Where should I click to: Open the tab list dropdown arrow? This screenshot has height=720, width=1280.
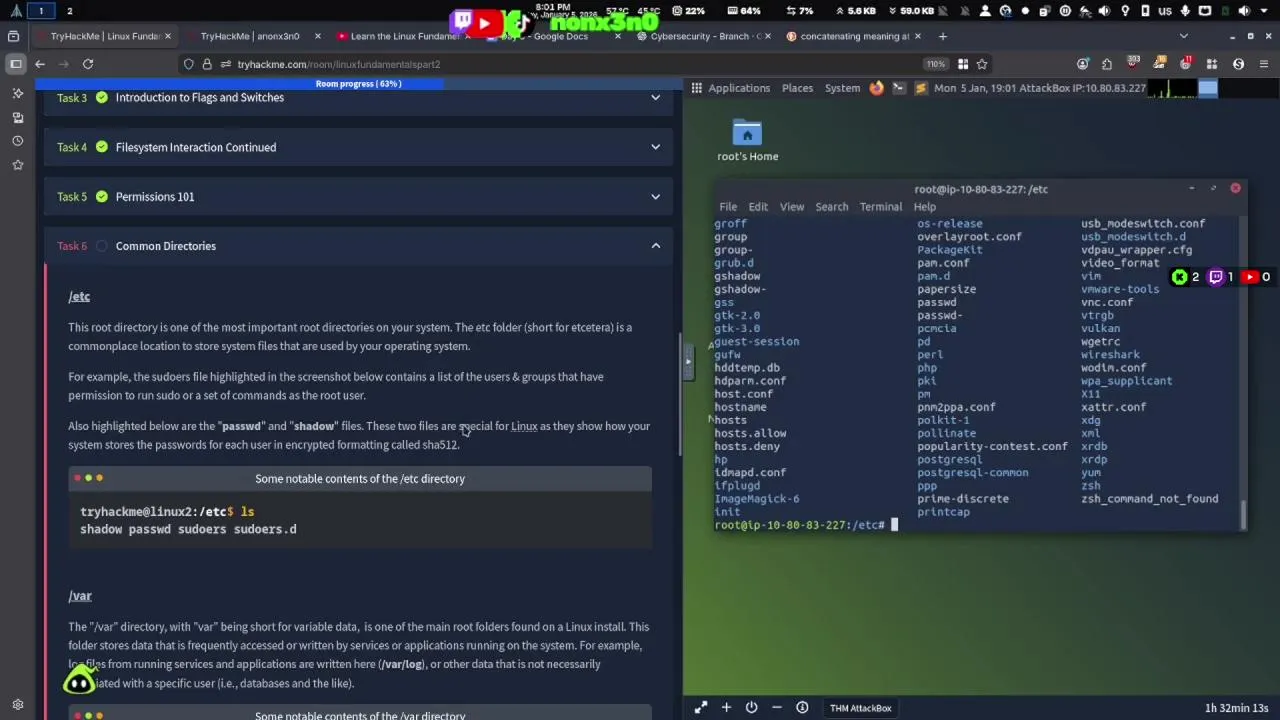coord(1184,36)
